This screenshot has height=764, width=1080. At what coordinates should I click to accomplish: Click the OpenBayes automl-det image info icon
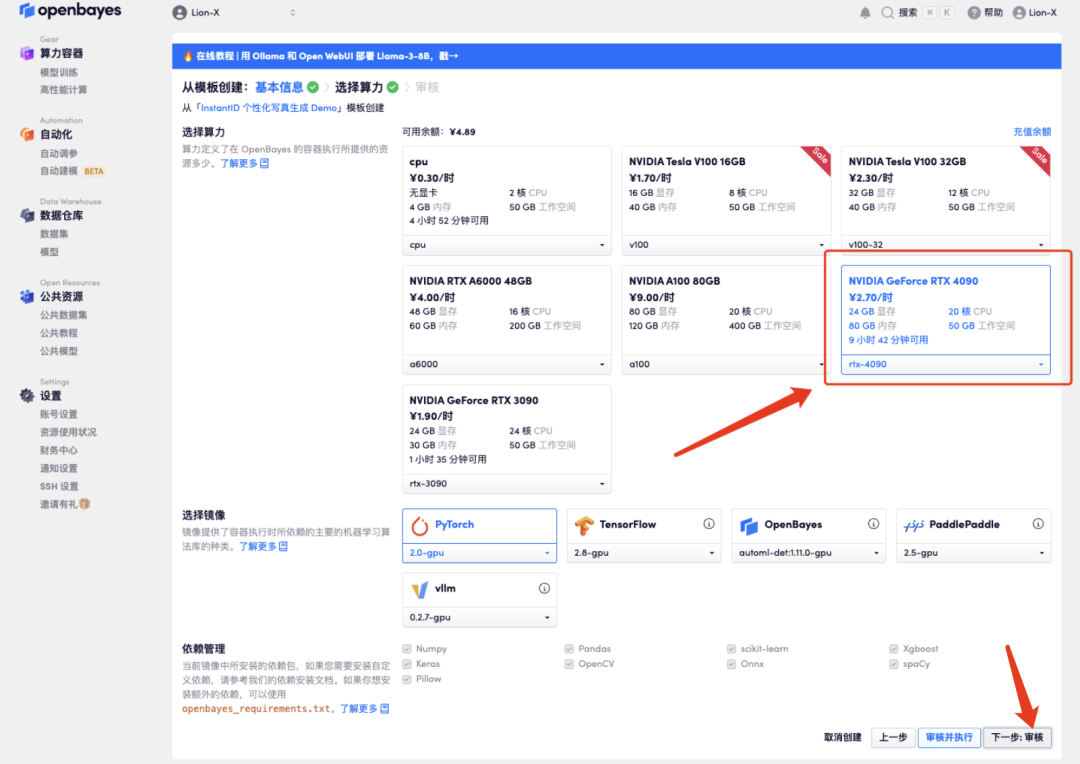click(x=874, y=524)
